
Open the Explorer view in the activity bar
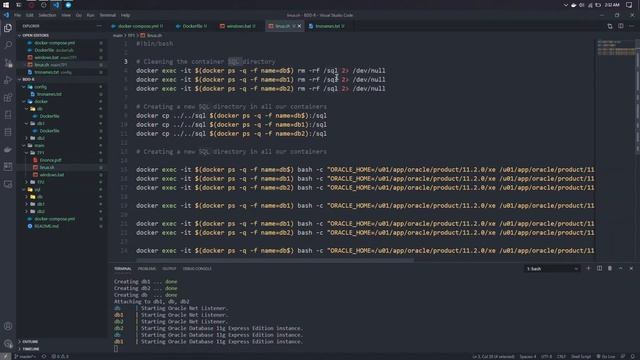coord(8,28)
